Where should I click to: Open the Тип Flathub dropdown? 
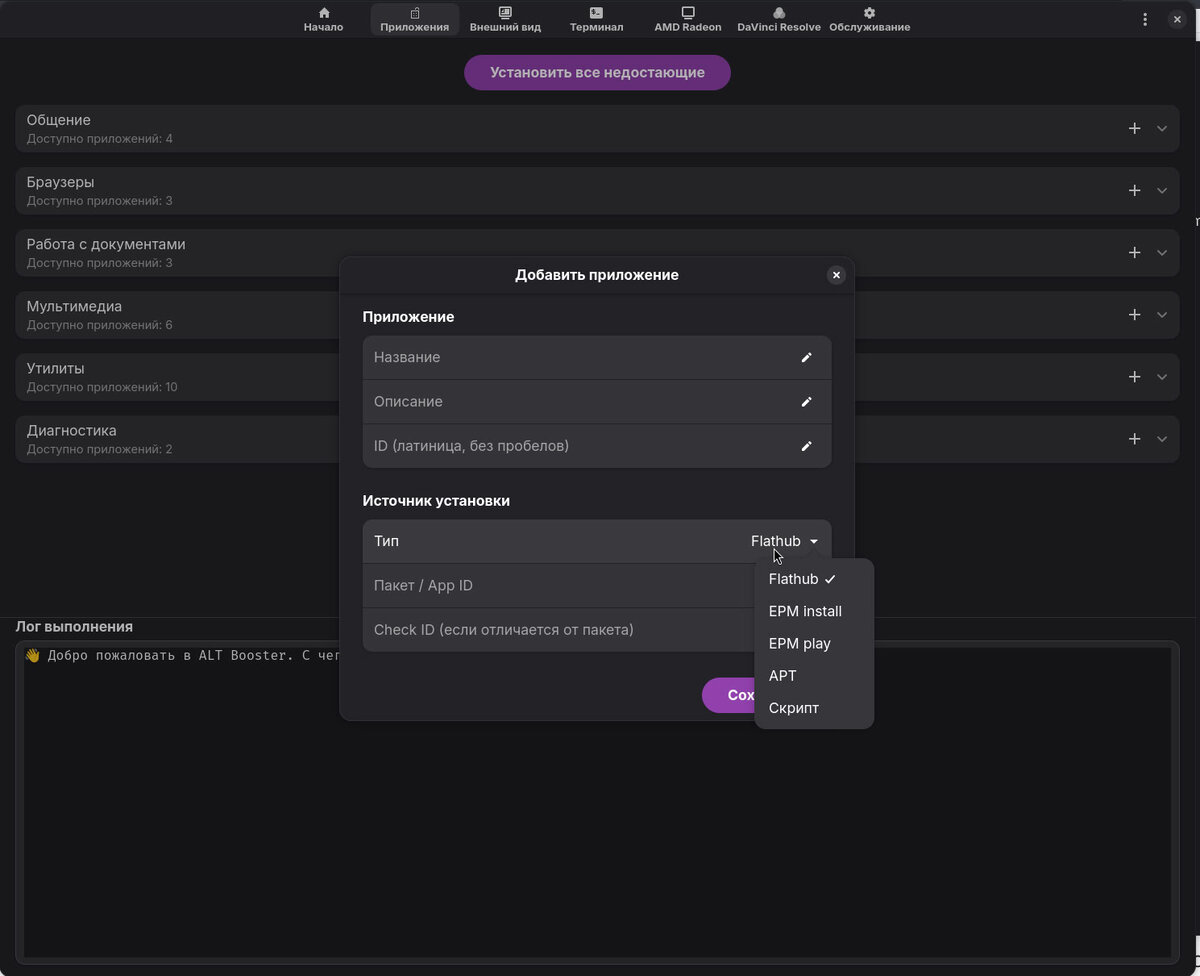point(785,541)
